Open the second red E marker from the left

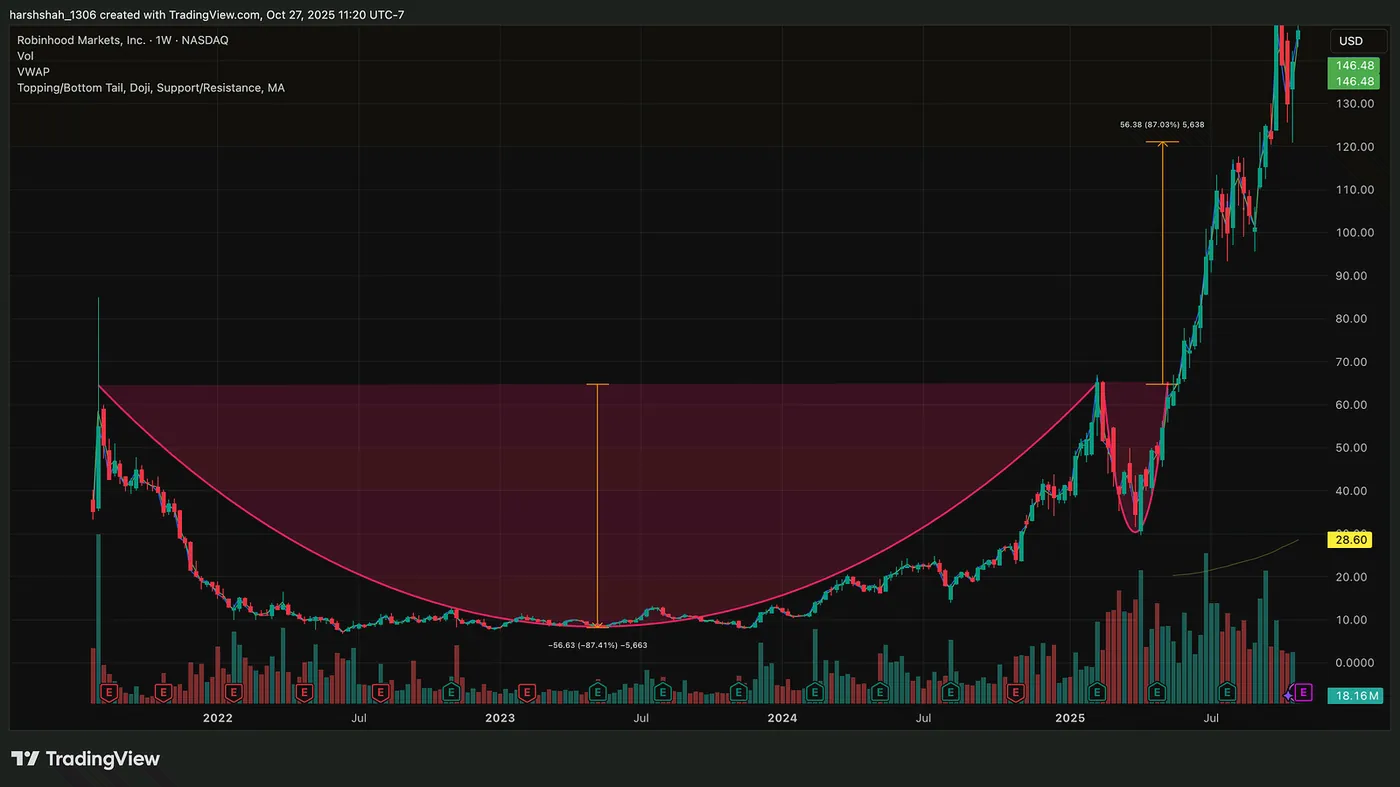coord(164,691)
